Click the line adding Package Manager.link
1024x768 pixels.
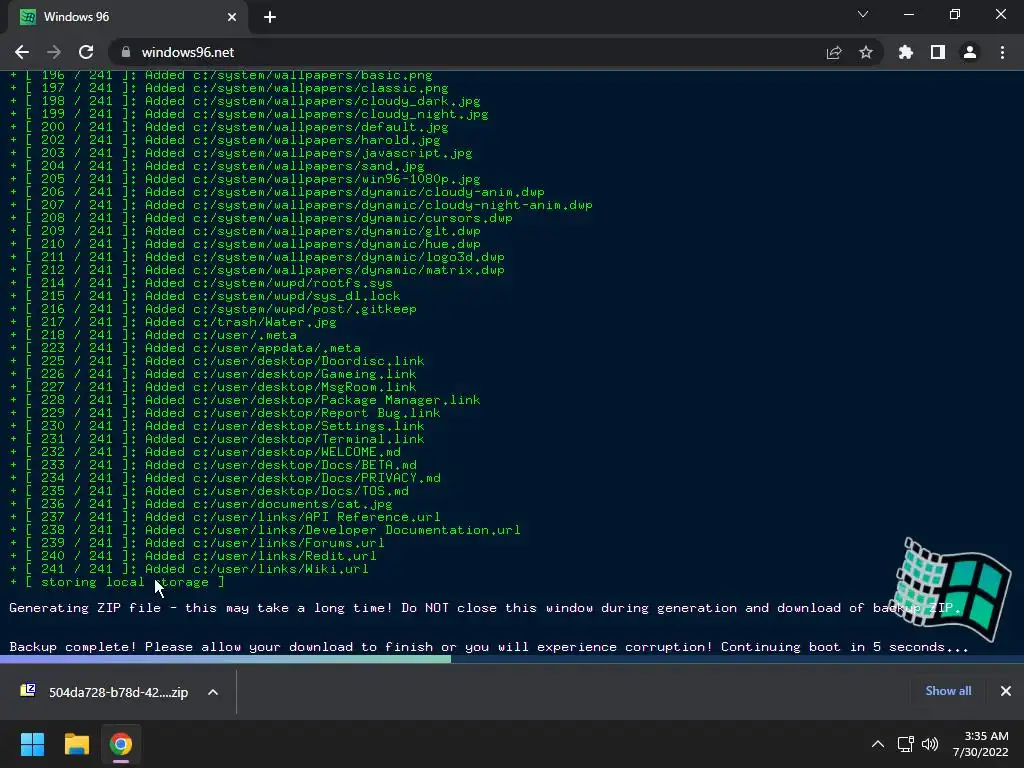(x=245, y=400)
